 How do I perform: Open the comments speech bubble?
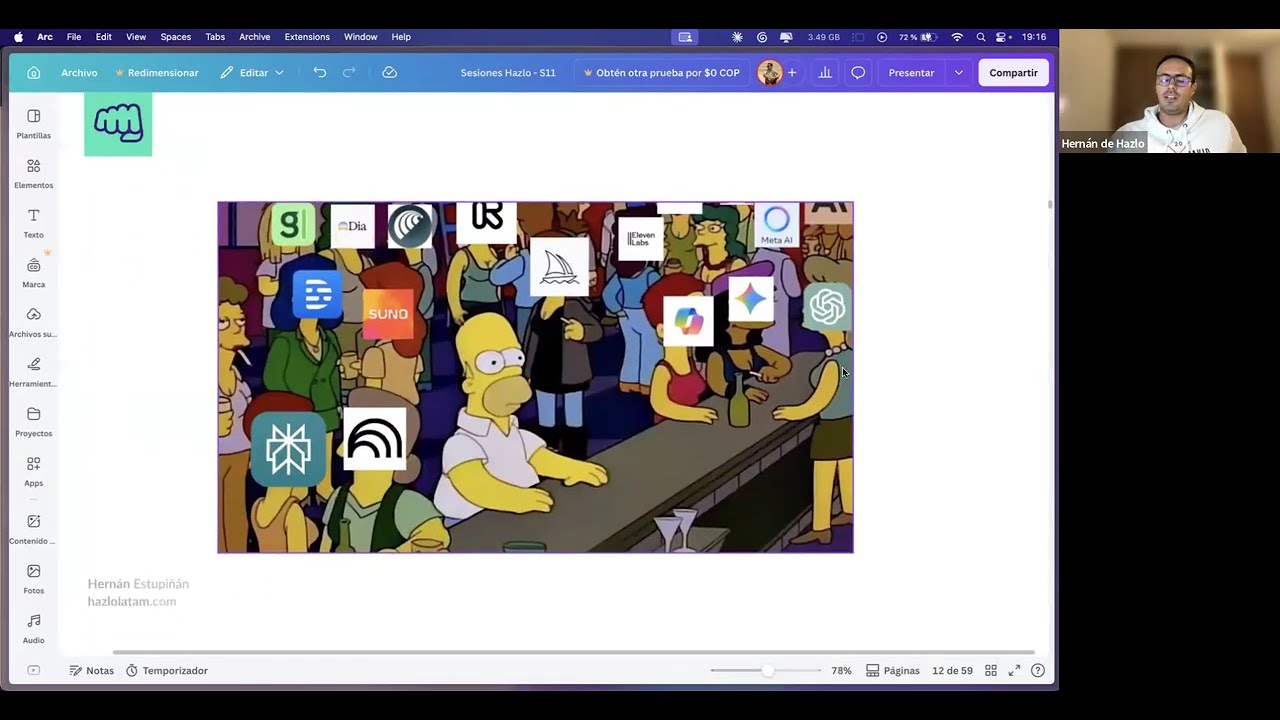click(x=858, y=72)
